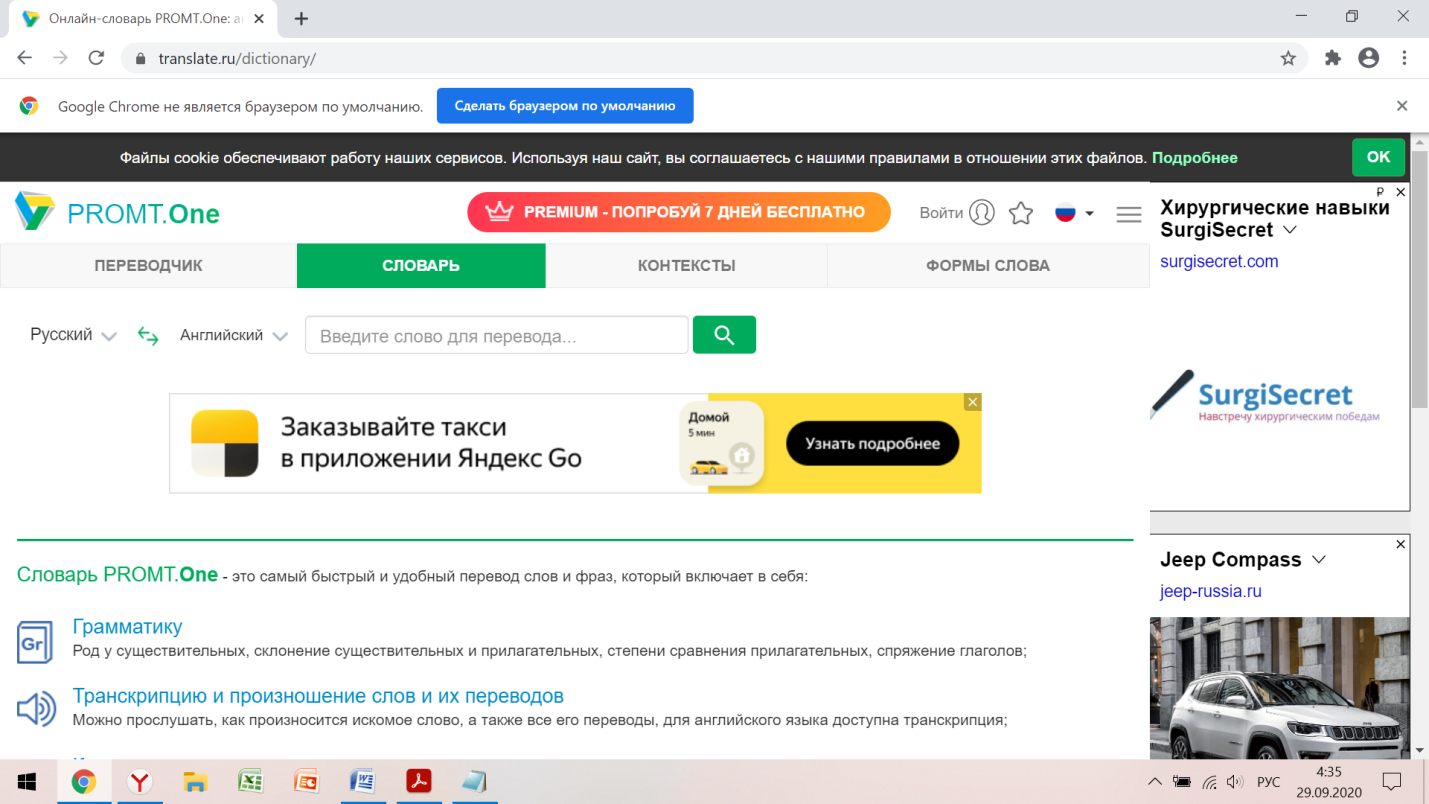Select the СЛОВАРЬ tab
Screen dimensions: 1429x804
click(421, 266)
